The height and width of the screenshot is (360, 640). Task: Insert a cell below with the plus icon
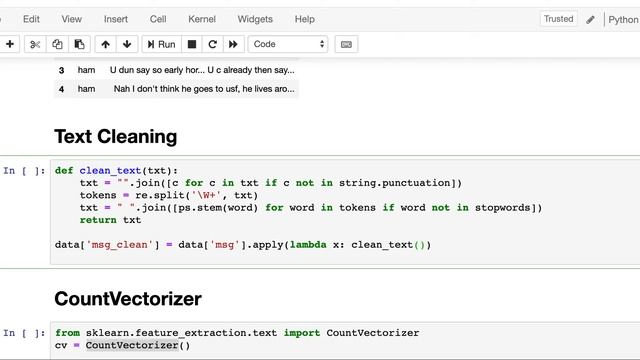[10, 44]
